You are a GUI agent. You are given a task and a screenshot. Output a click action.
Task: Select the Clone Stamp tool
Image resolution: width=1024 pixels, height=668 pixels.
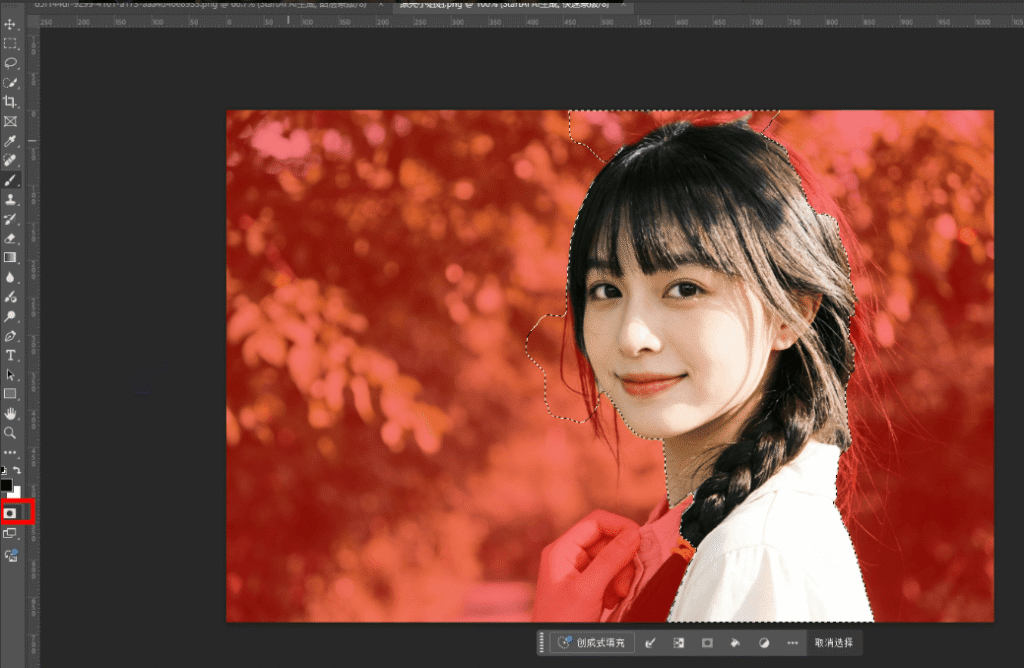(10, 200)
